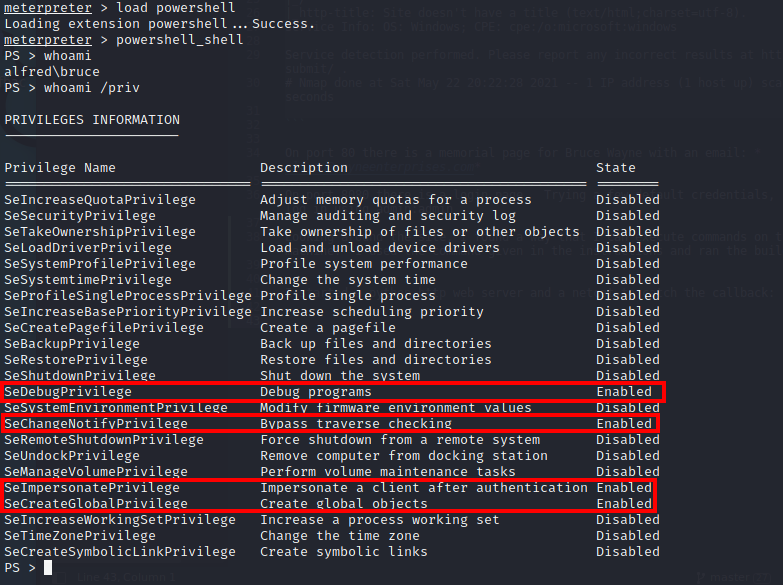Click the "Description" column header
This screenshot has height=585, width=783.
pos(304,168)
